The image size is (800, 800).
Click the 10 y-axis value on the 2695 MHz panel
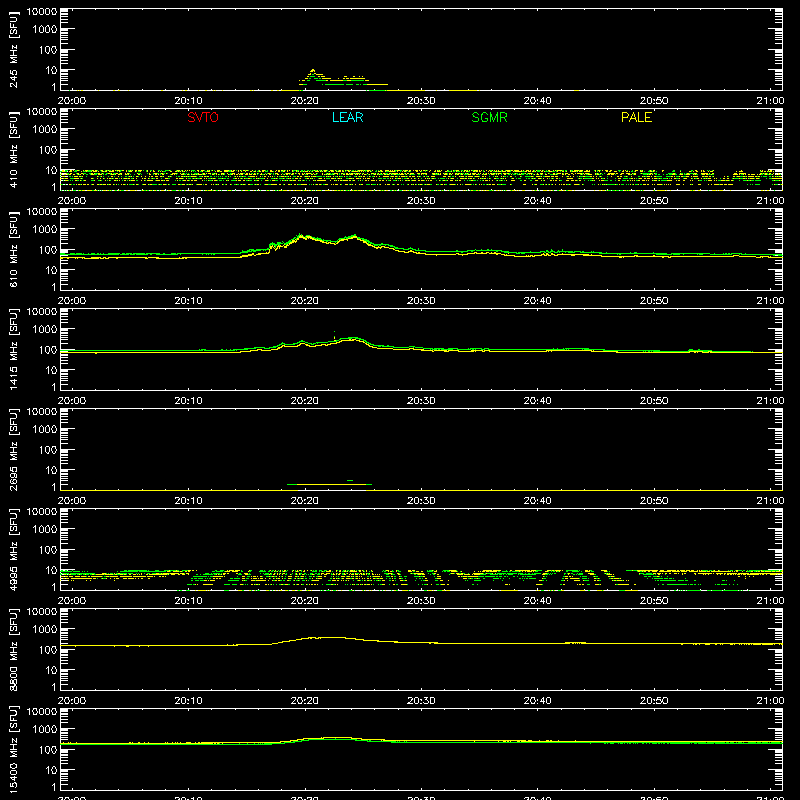pyautogui.click(x=51, y=470)
